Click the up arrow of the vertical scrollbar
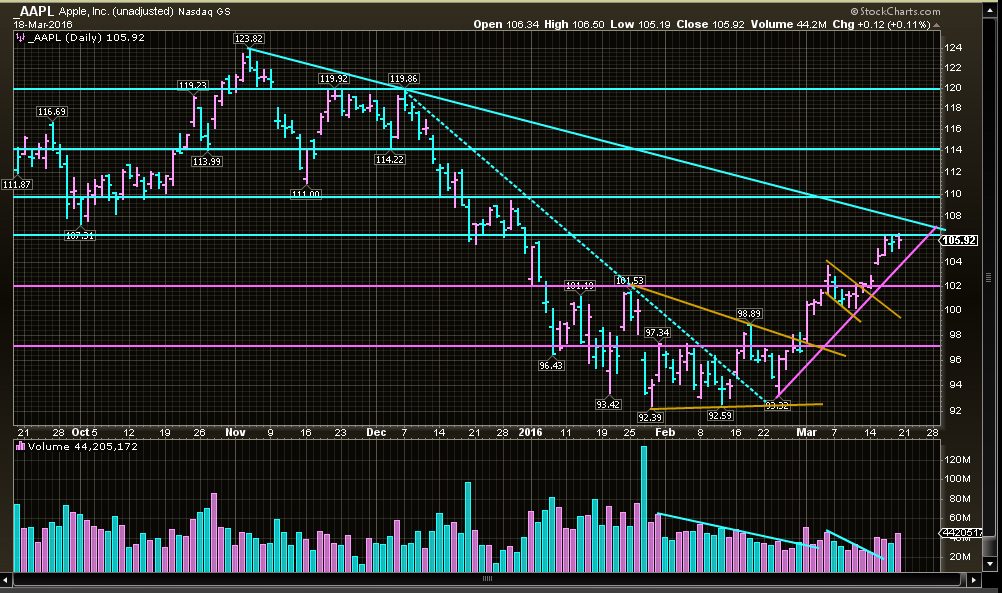 [x=990, y=8]
